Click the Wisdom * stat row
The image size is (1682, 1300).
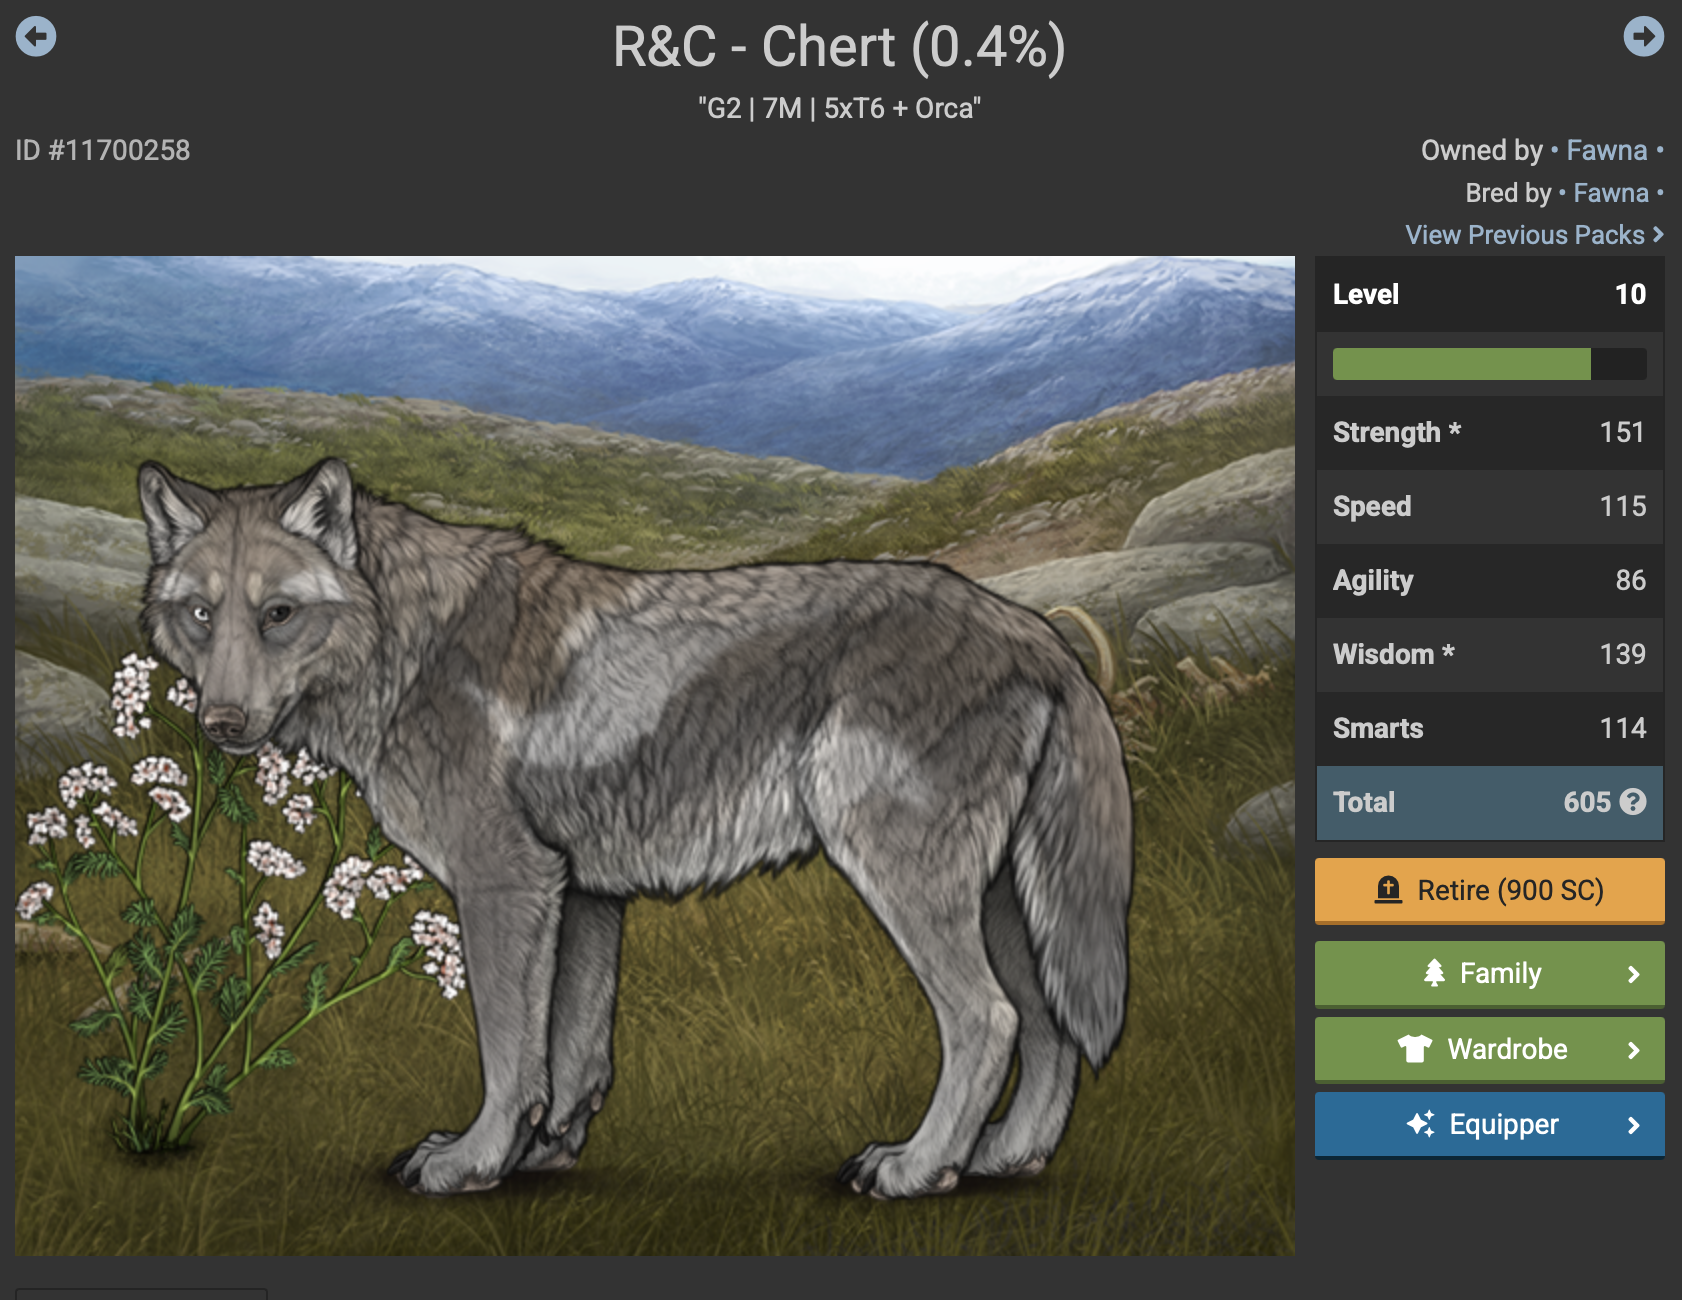click(x=1489, y=654)
